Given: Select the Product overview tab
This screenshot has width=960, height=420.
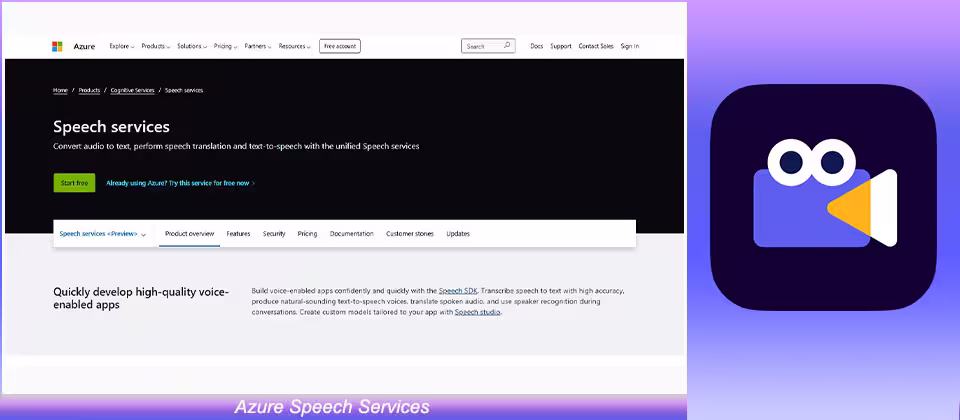Looking at the screenshot, I should point(190,234).
